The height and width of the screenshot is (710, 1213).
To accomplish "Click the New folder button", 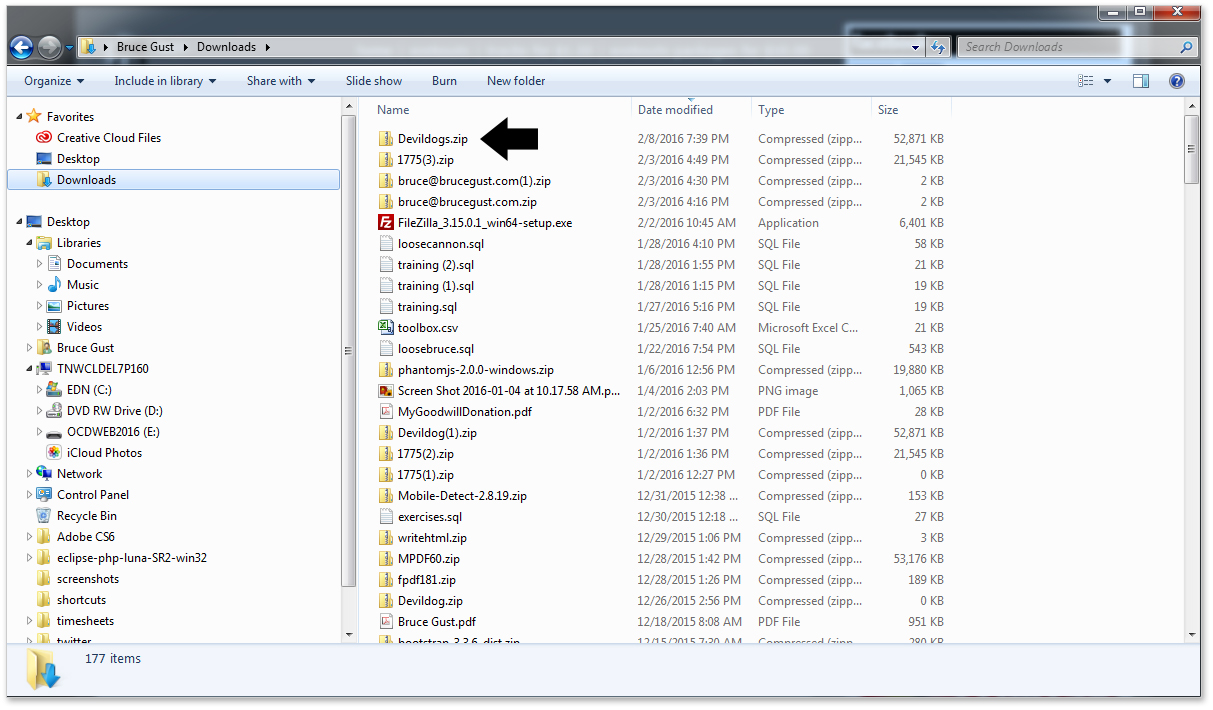I will (516, 81).
